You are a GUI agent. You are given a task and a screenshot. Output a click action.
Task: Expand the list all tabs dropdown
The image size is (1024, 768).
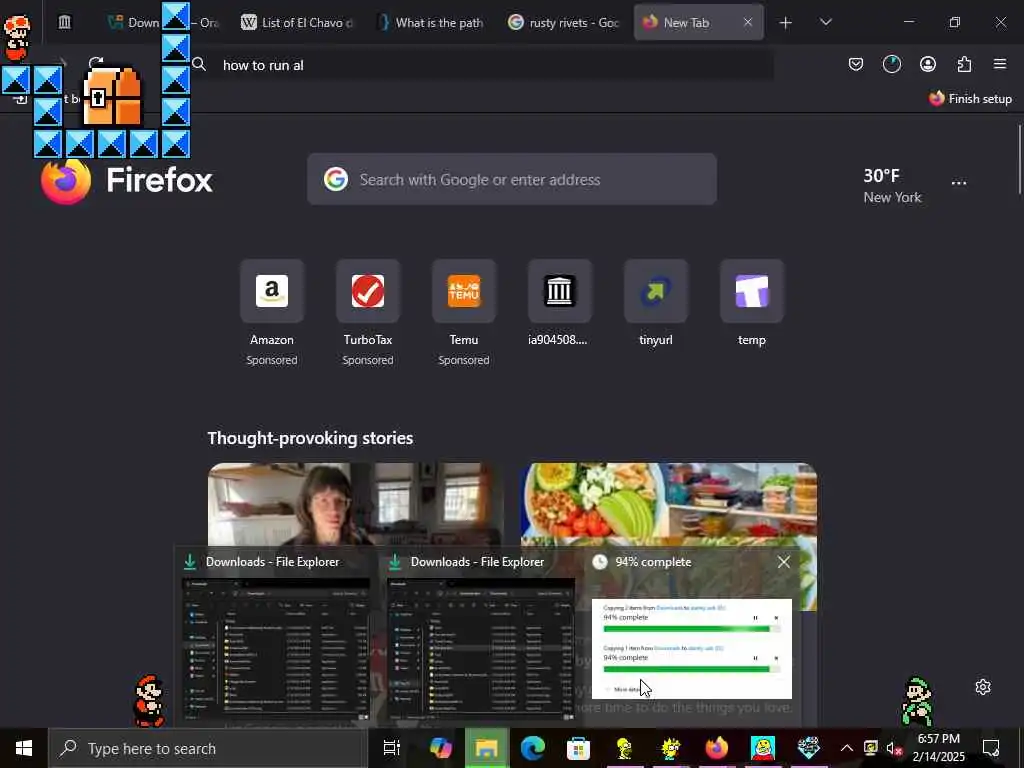click(x=825, y=22)
